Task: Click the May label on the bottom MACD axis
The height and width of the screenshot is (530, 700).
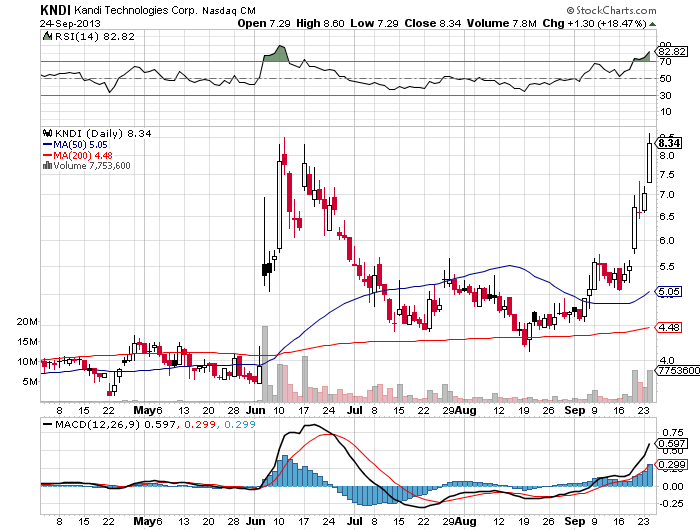Action: tap(145, 521)
